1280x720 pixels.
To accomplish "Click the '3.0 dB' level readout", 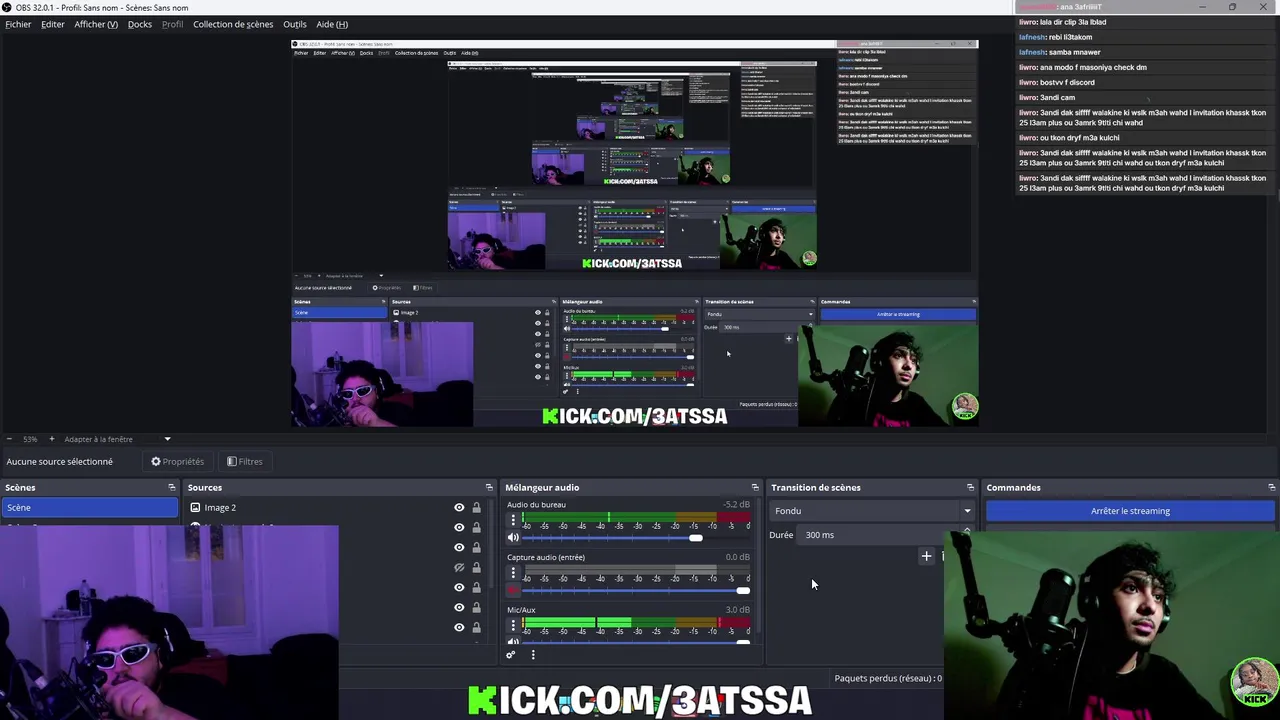I will (737, 609).
